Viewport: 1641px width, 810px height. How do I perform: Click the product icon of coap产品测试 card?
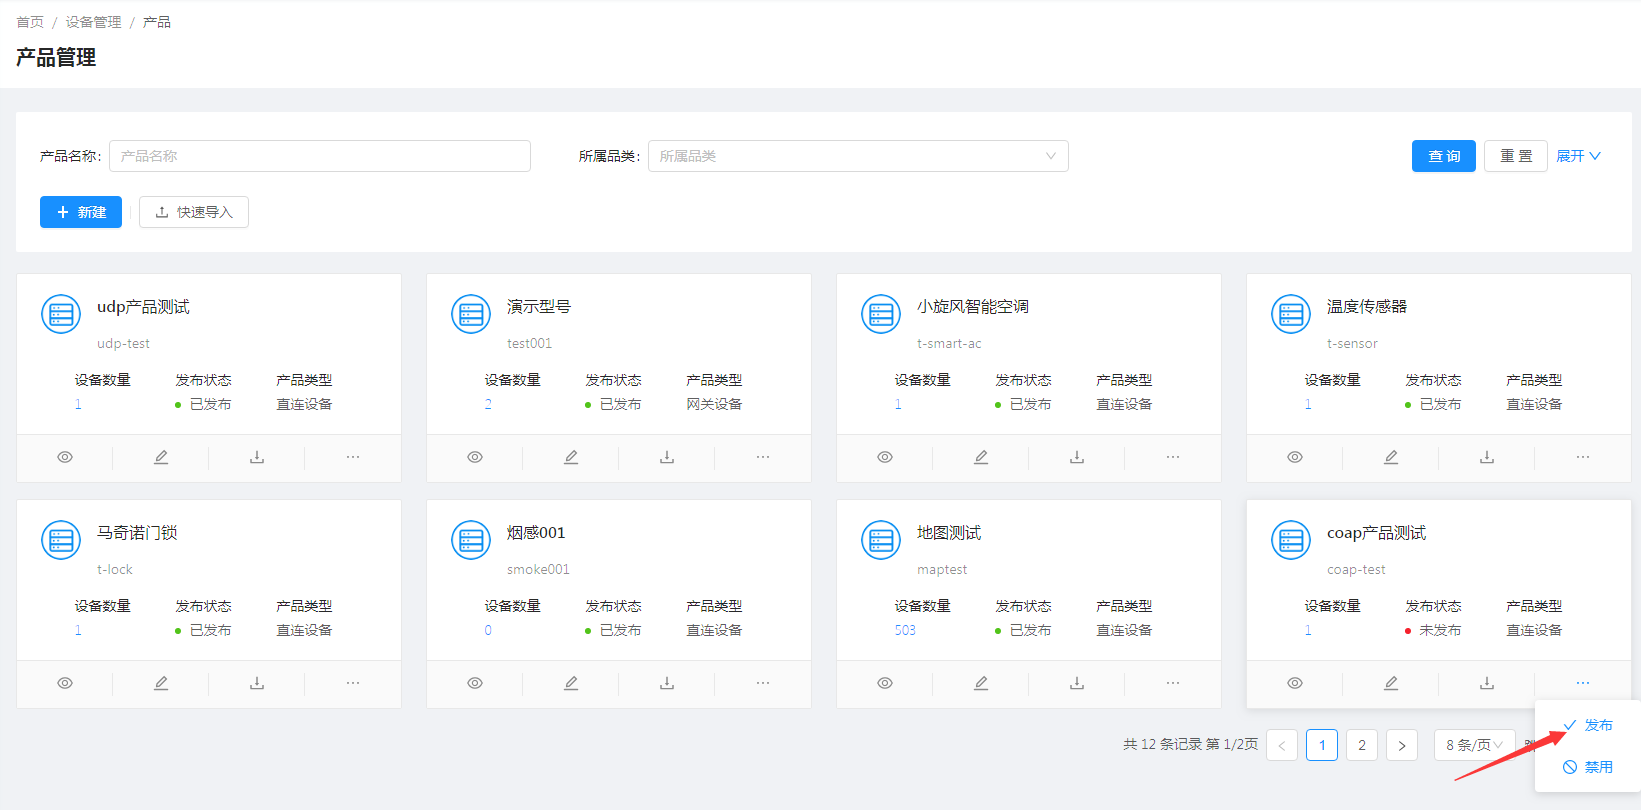click(1291, 540)
